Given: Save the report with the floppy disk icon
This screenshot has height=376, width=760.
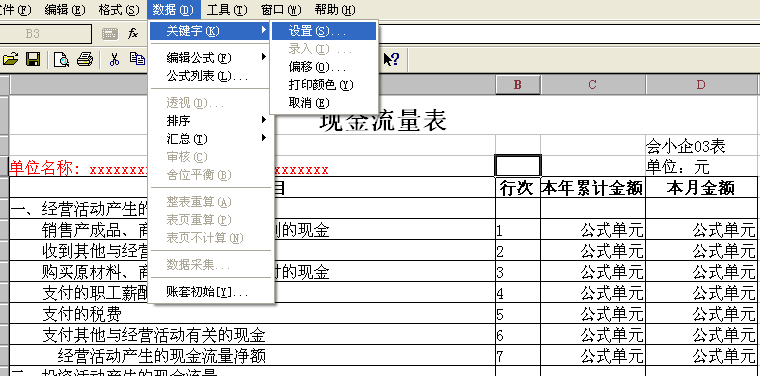Looking at the screenshot, I should (x=33, y=59).
